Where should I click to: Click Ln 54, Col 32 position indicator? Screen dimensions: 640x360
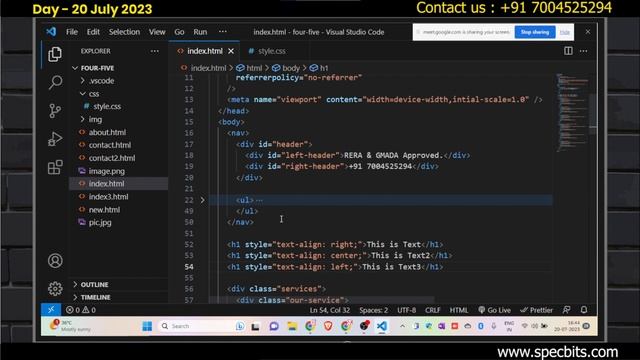tap(330, 310)
